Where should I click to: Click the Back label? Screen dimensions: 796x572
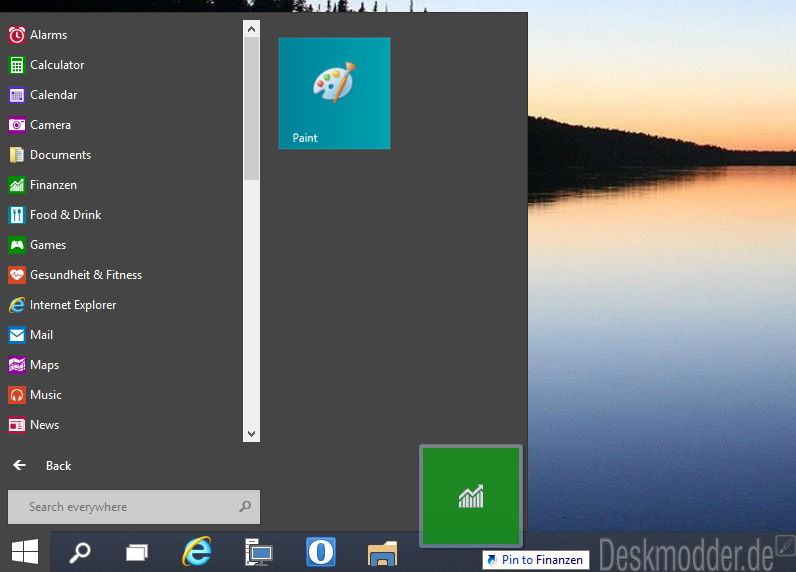[58, 465]
